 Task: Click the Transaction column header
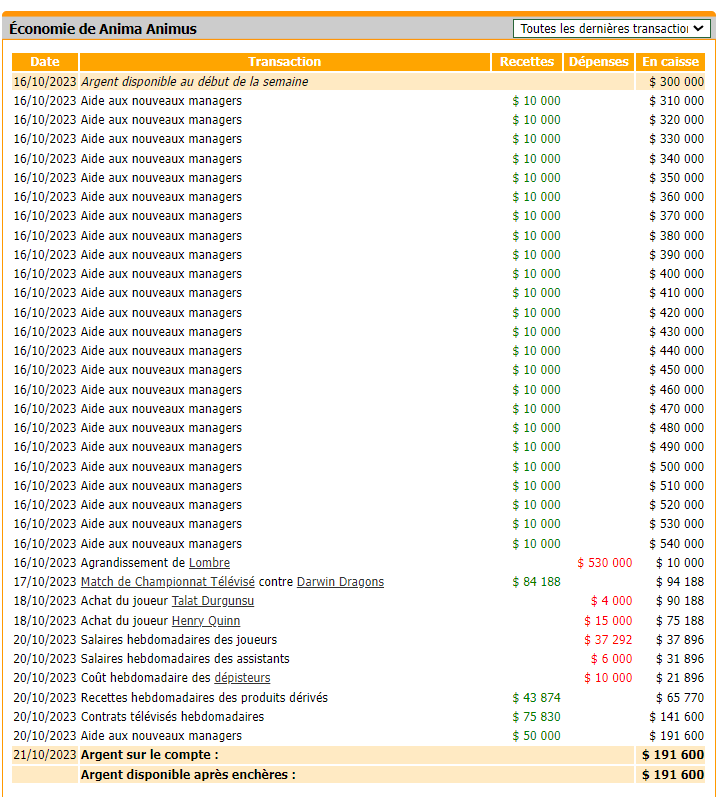285,62
